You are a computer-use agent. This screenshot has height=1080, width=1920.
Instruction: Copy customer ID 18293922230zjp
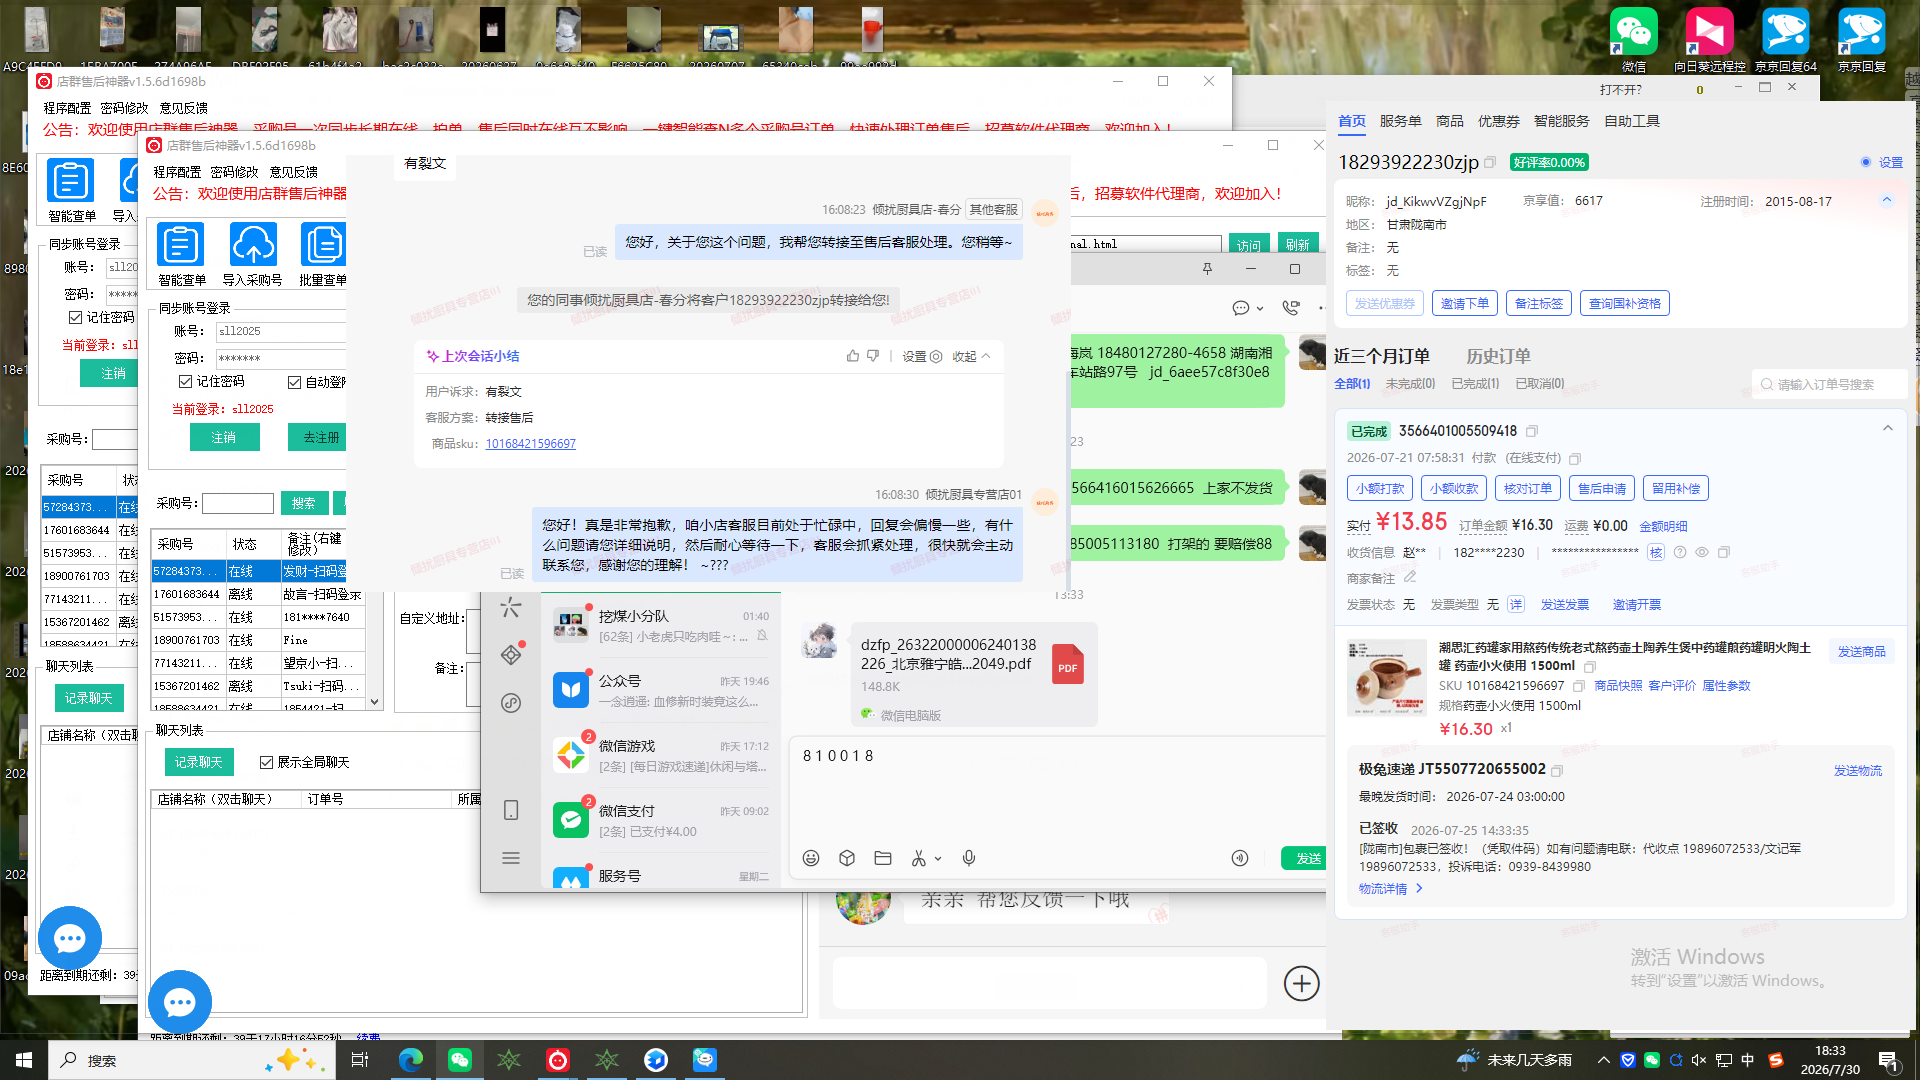click(x=1490, y=162)
